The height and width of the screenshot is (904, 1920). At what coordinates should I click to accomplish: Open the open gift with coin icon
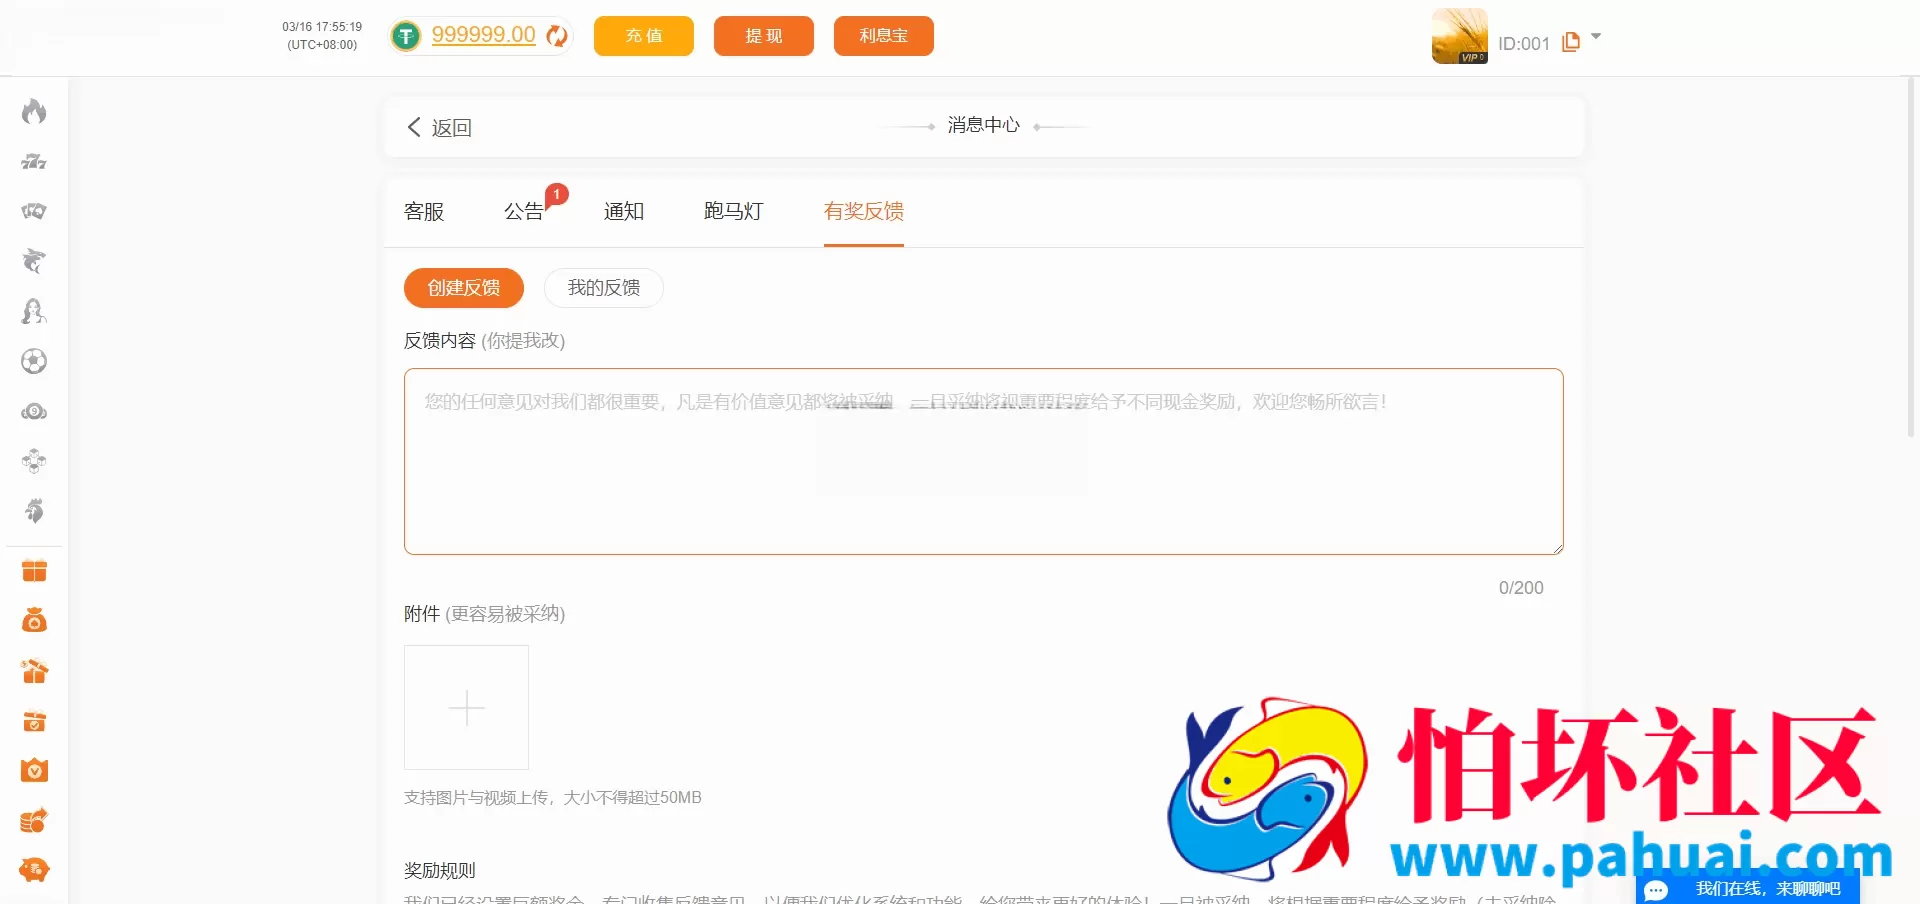coord(34,671)
